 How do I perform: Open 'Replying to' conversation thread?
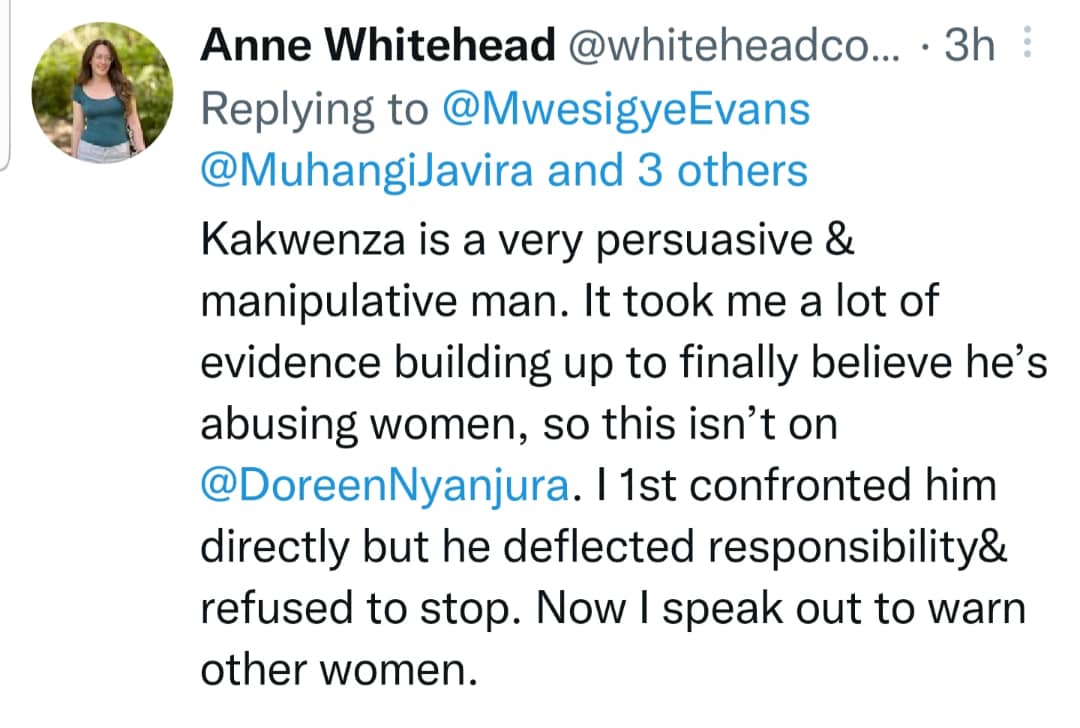coord(300,108)
